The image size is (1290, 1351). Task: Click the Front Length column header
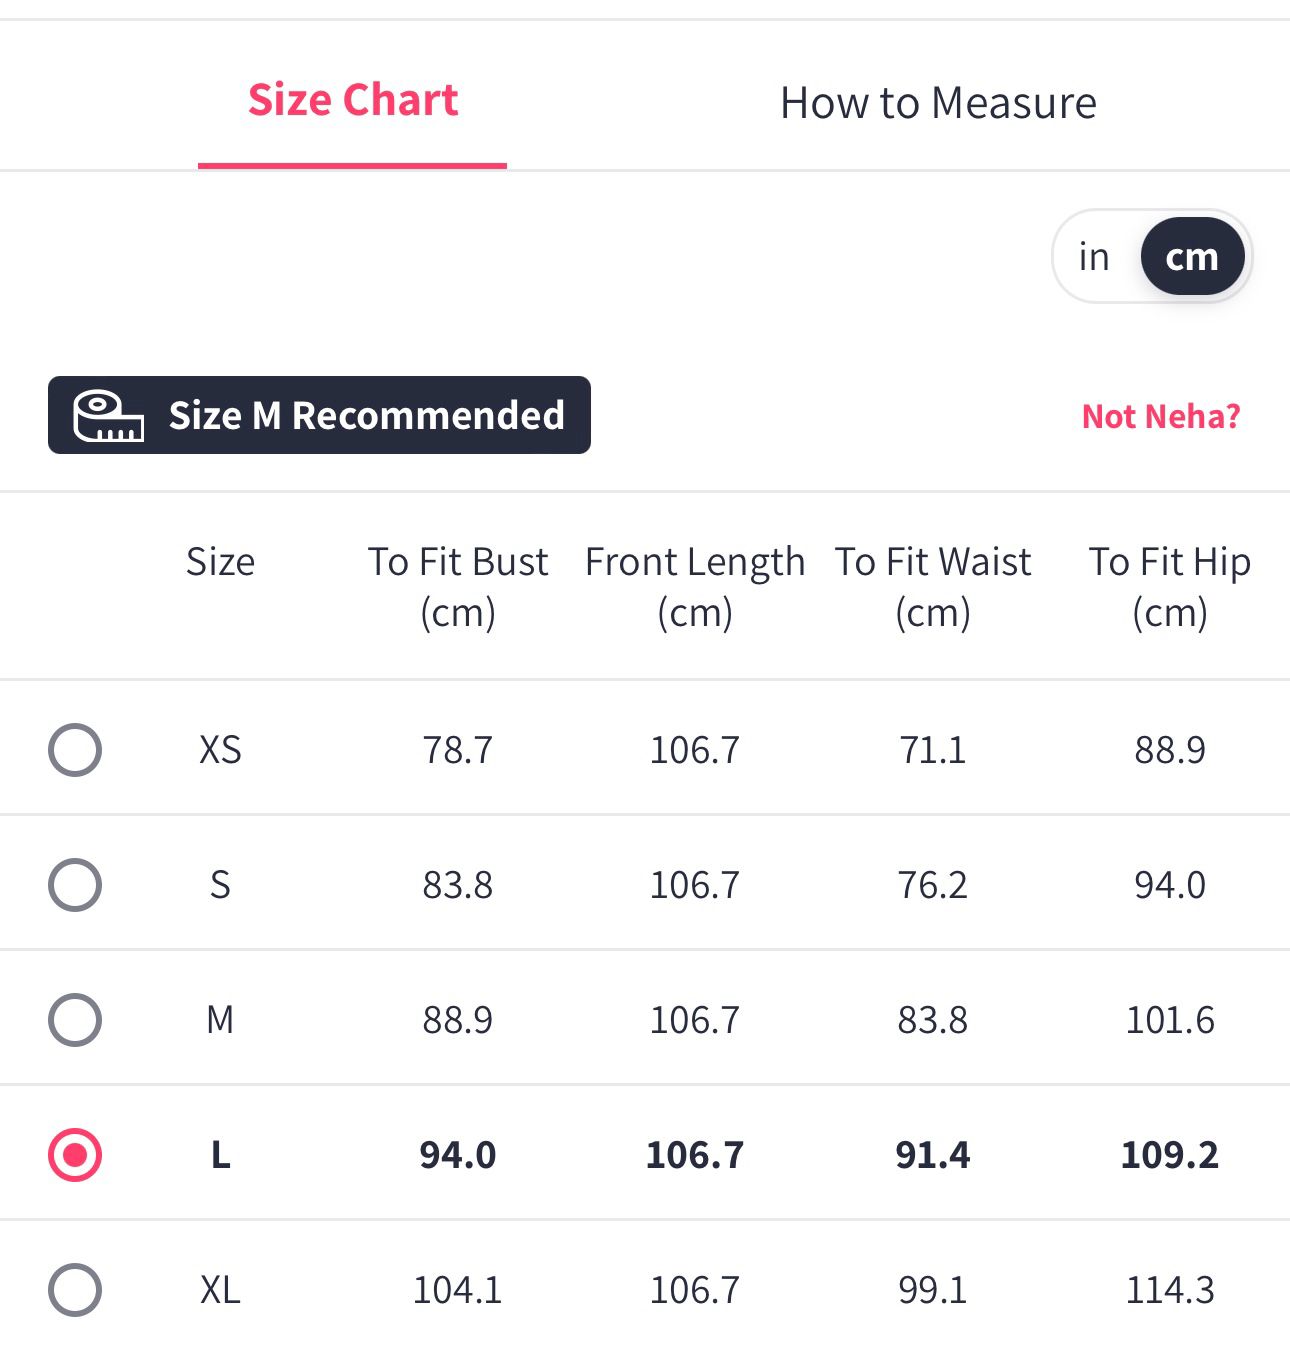[x=695, y=586]
